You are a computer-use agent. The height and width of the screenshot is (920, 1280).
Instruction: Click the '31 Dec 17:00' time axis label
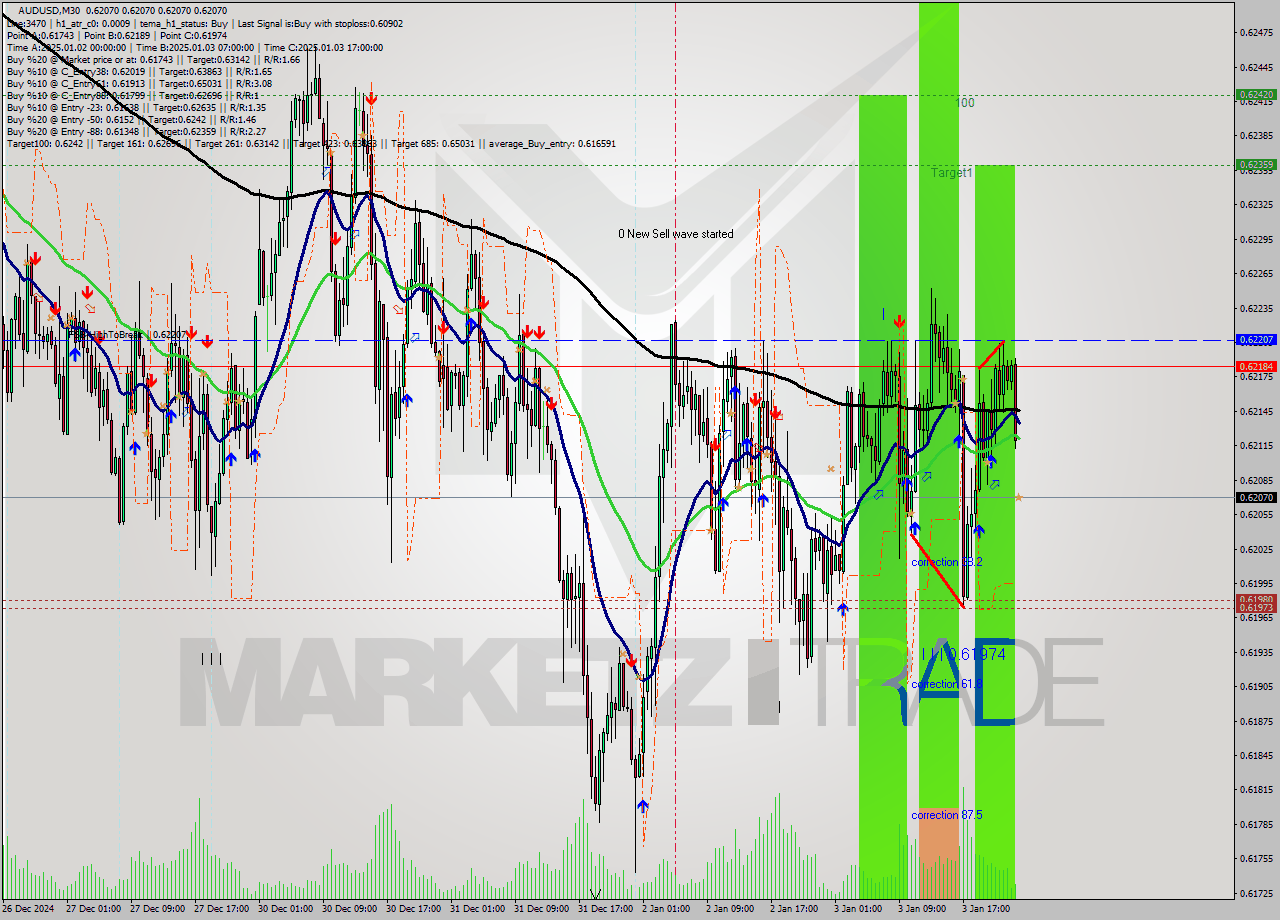pos(606,909)
